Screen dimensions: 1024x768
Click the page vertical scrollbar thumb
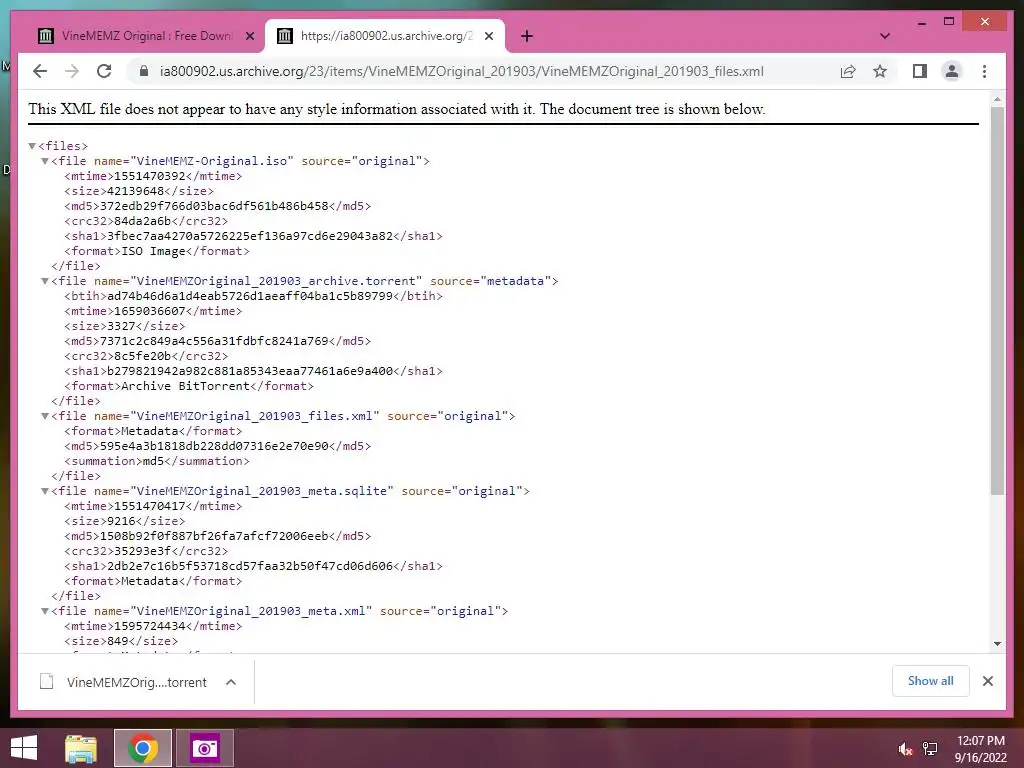pos(997,300)
